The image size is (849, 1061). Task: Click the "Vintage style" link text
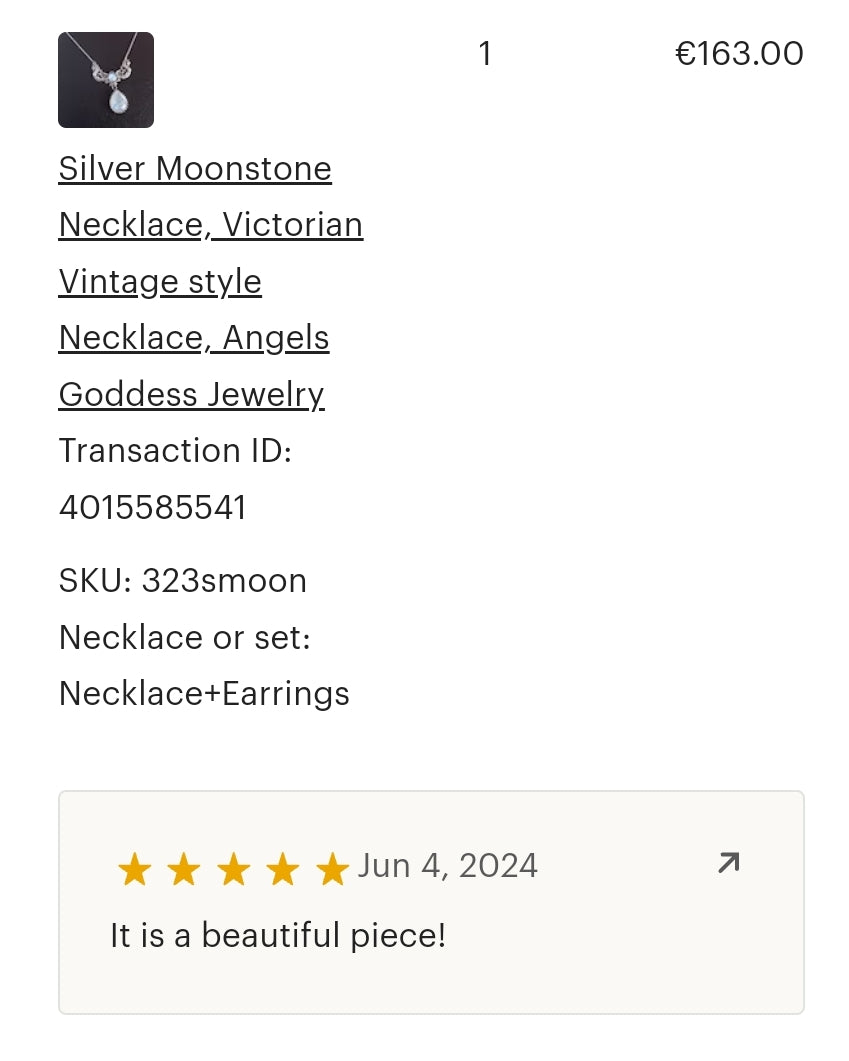pos(160,282)
